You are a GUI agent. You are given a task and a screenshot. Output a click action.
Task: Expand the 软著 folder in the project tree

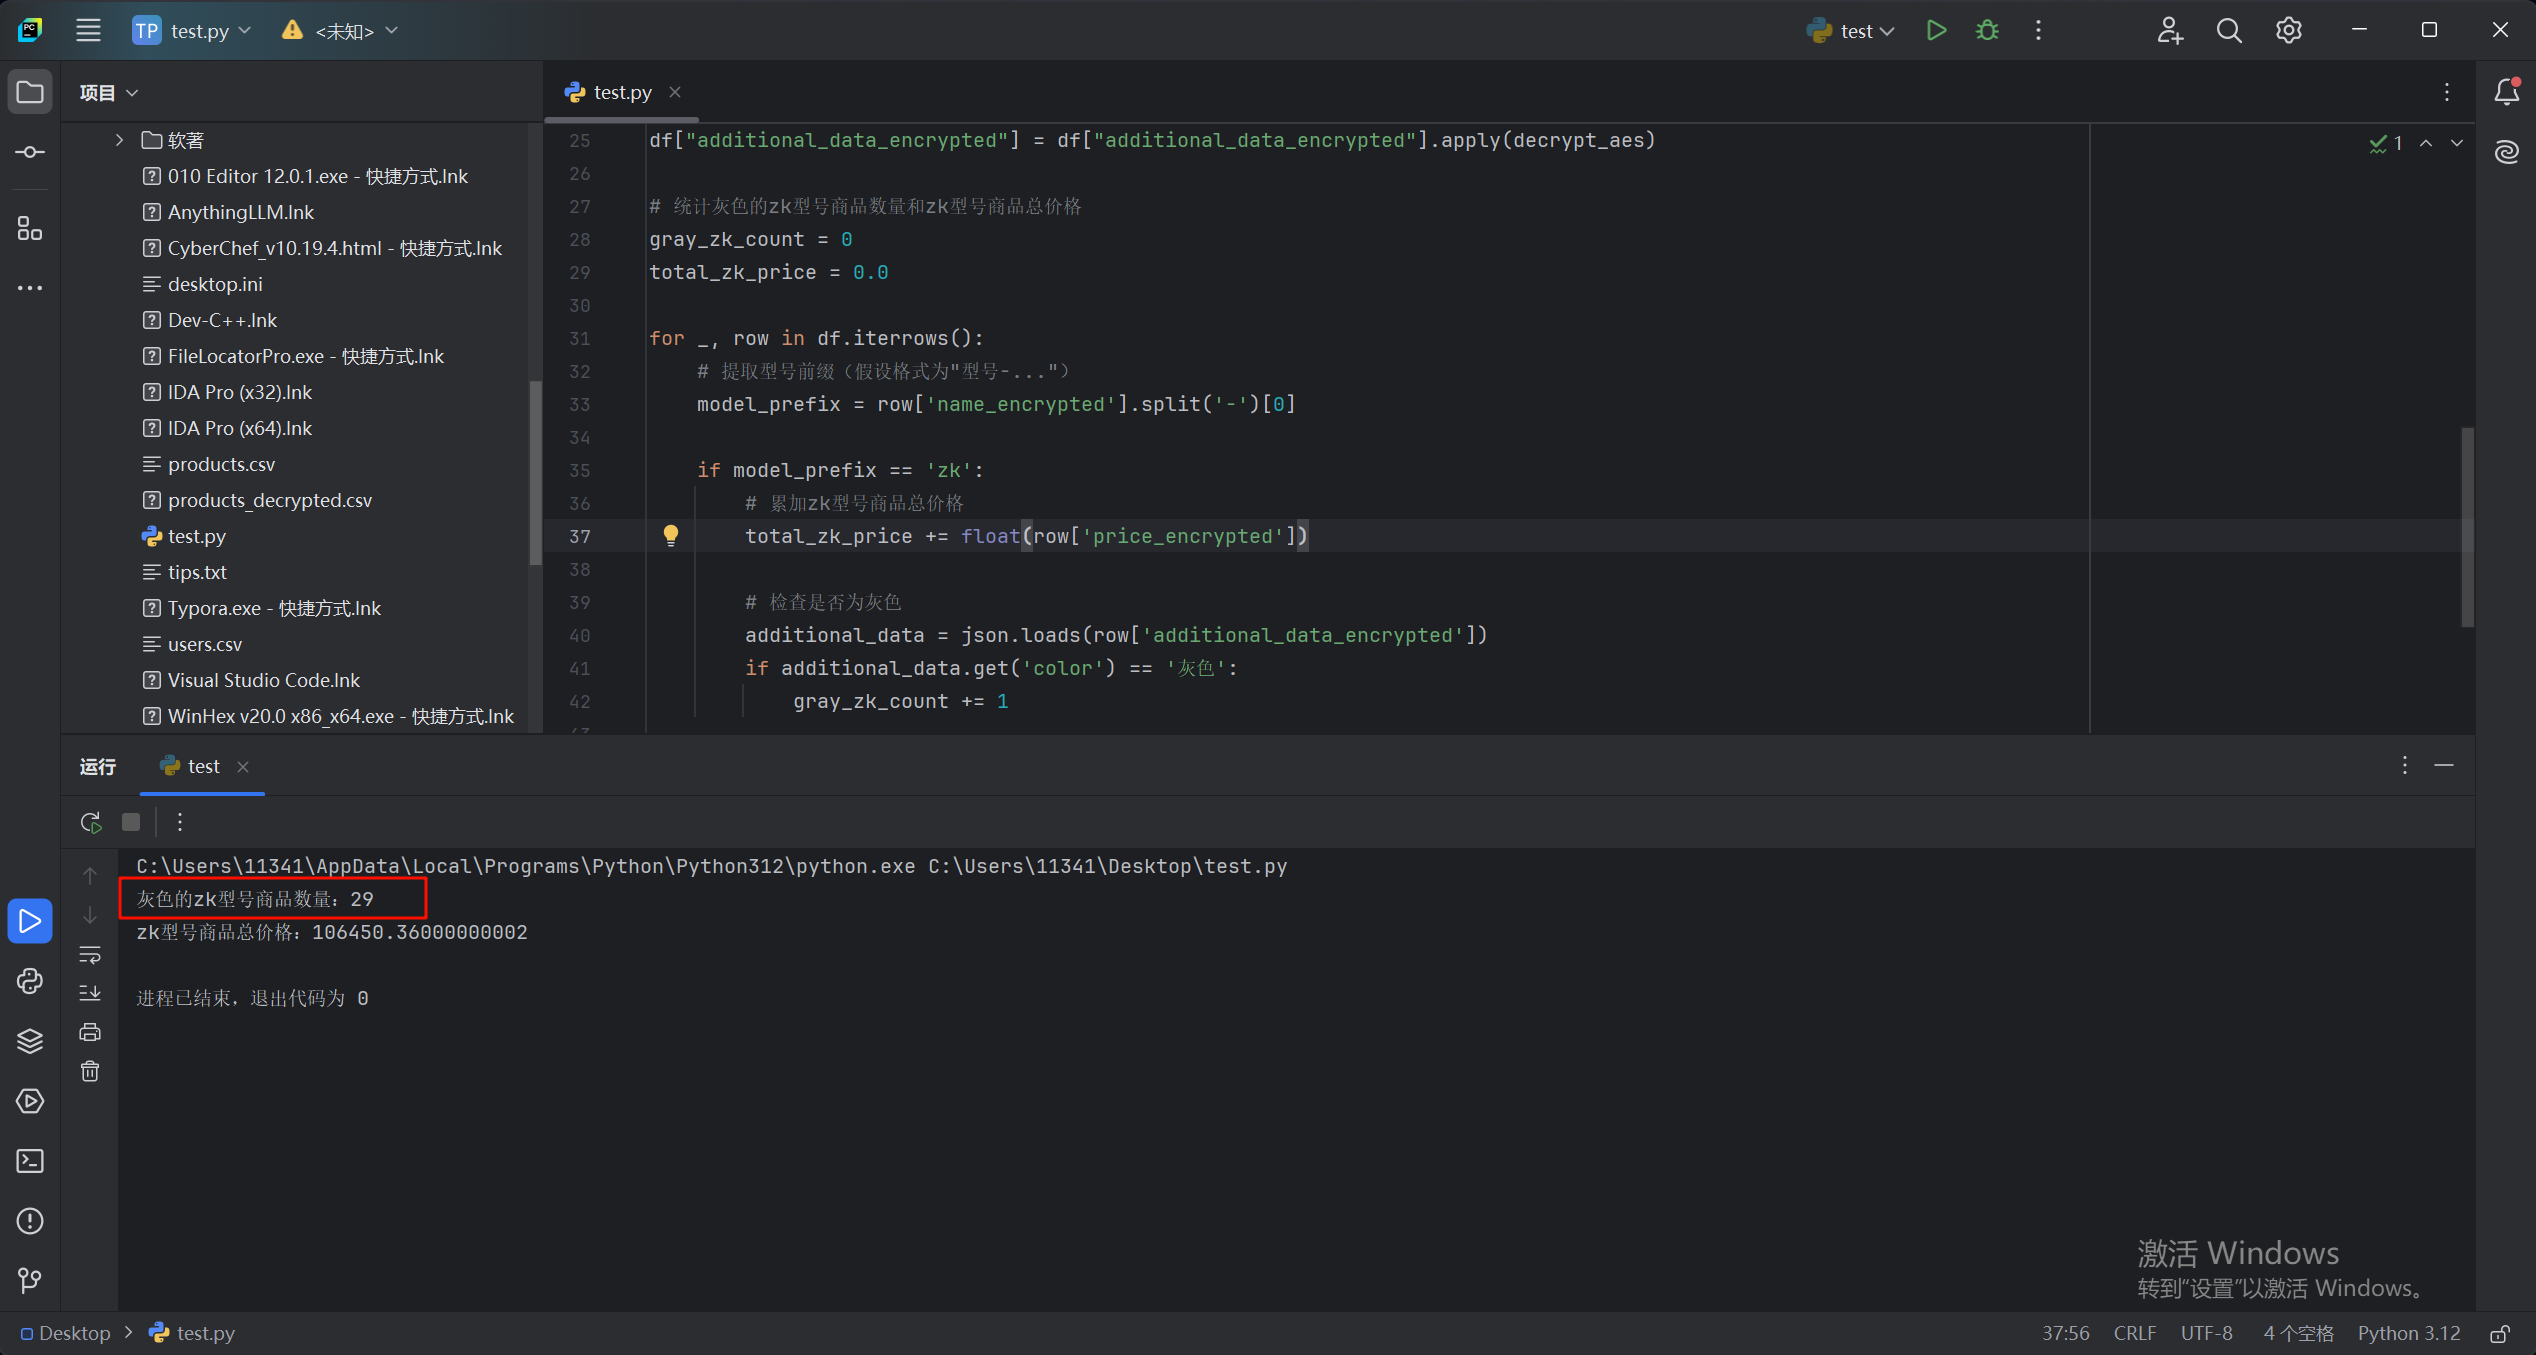coord(119,140)
